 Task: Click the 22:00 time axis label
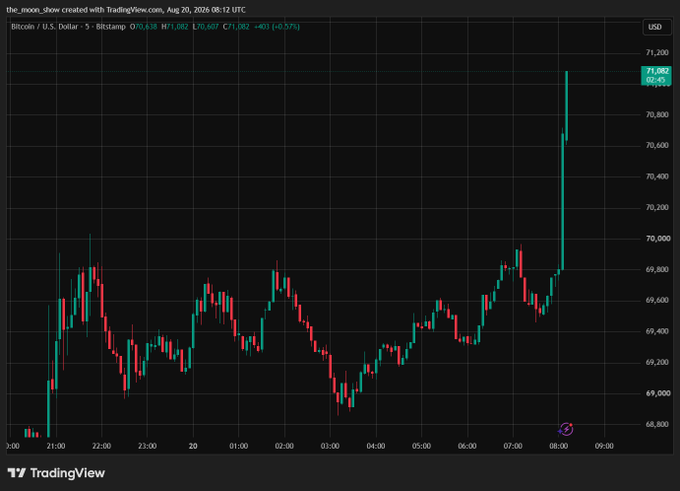point(101,446)
